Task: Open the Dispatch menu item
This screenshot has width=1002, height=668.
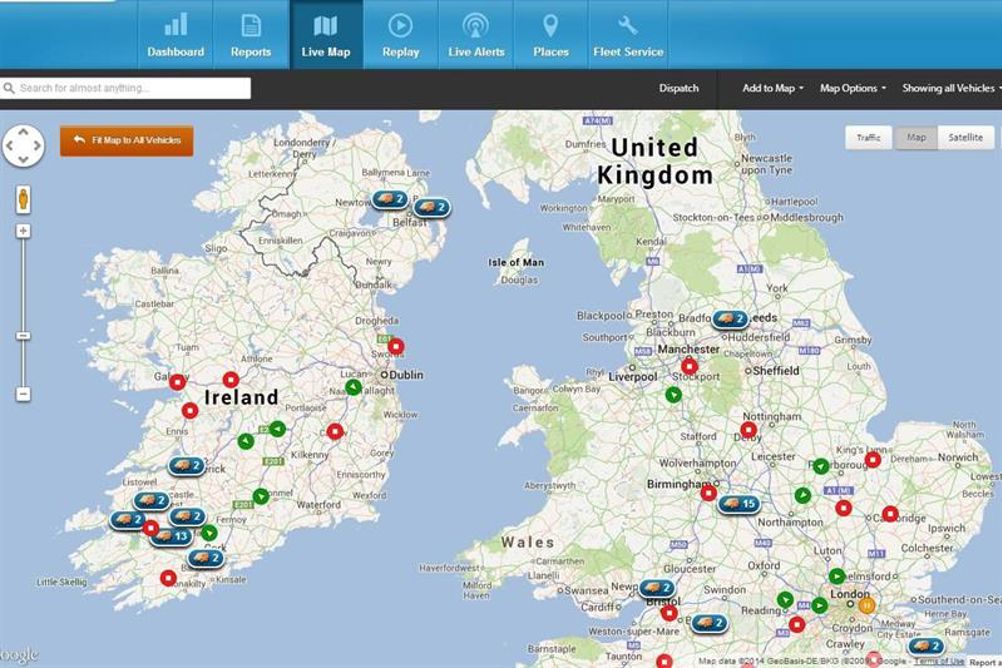Action: [x=679, y=88]
